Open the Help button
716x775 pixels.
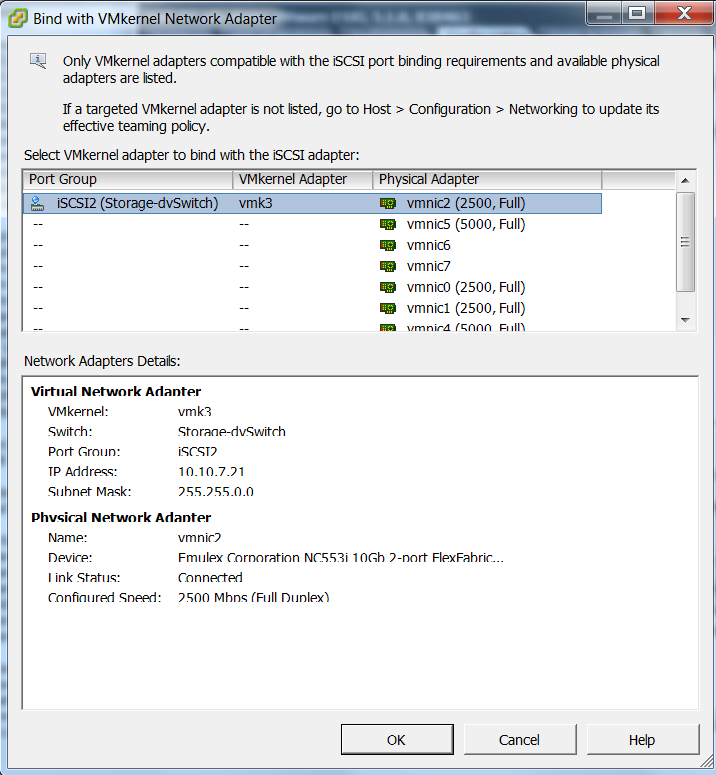tap(642, 740)
